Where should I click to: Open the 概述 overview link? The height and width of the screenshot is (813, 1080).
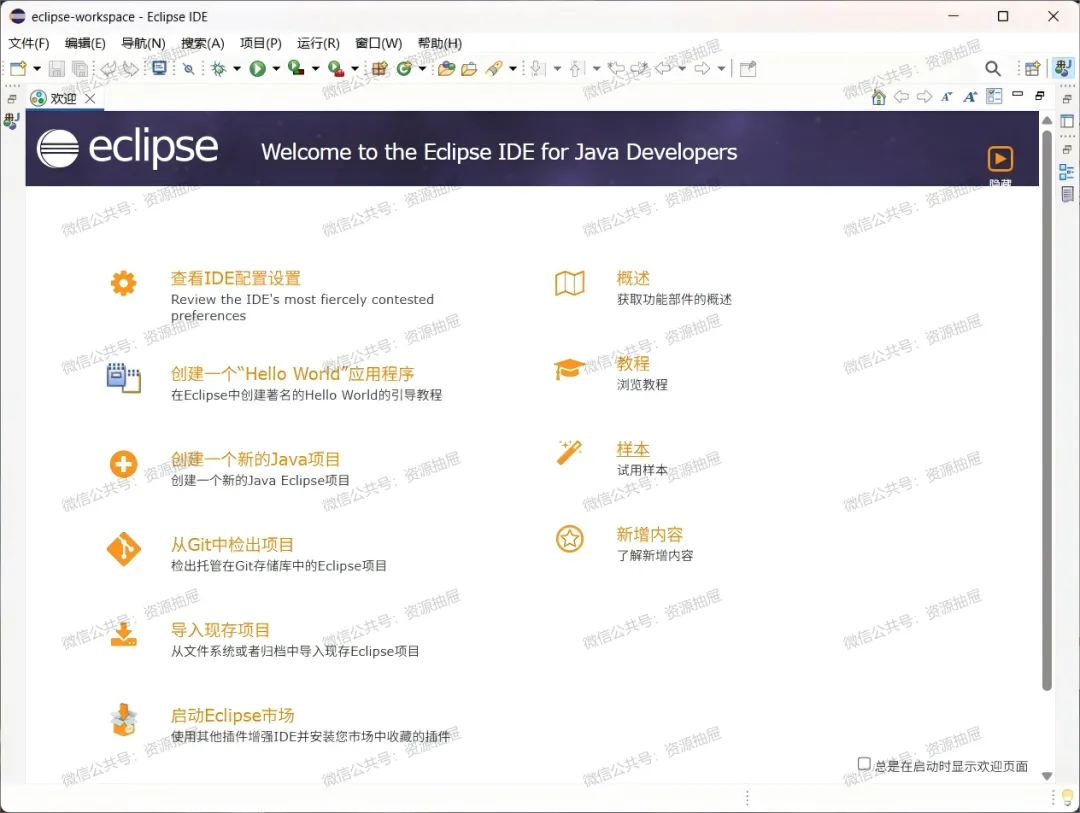pyautogui.click(x=633, y=278)
